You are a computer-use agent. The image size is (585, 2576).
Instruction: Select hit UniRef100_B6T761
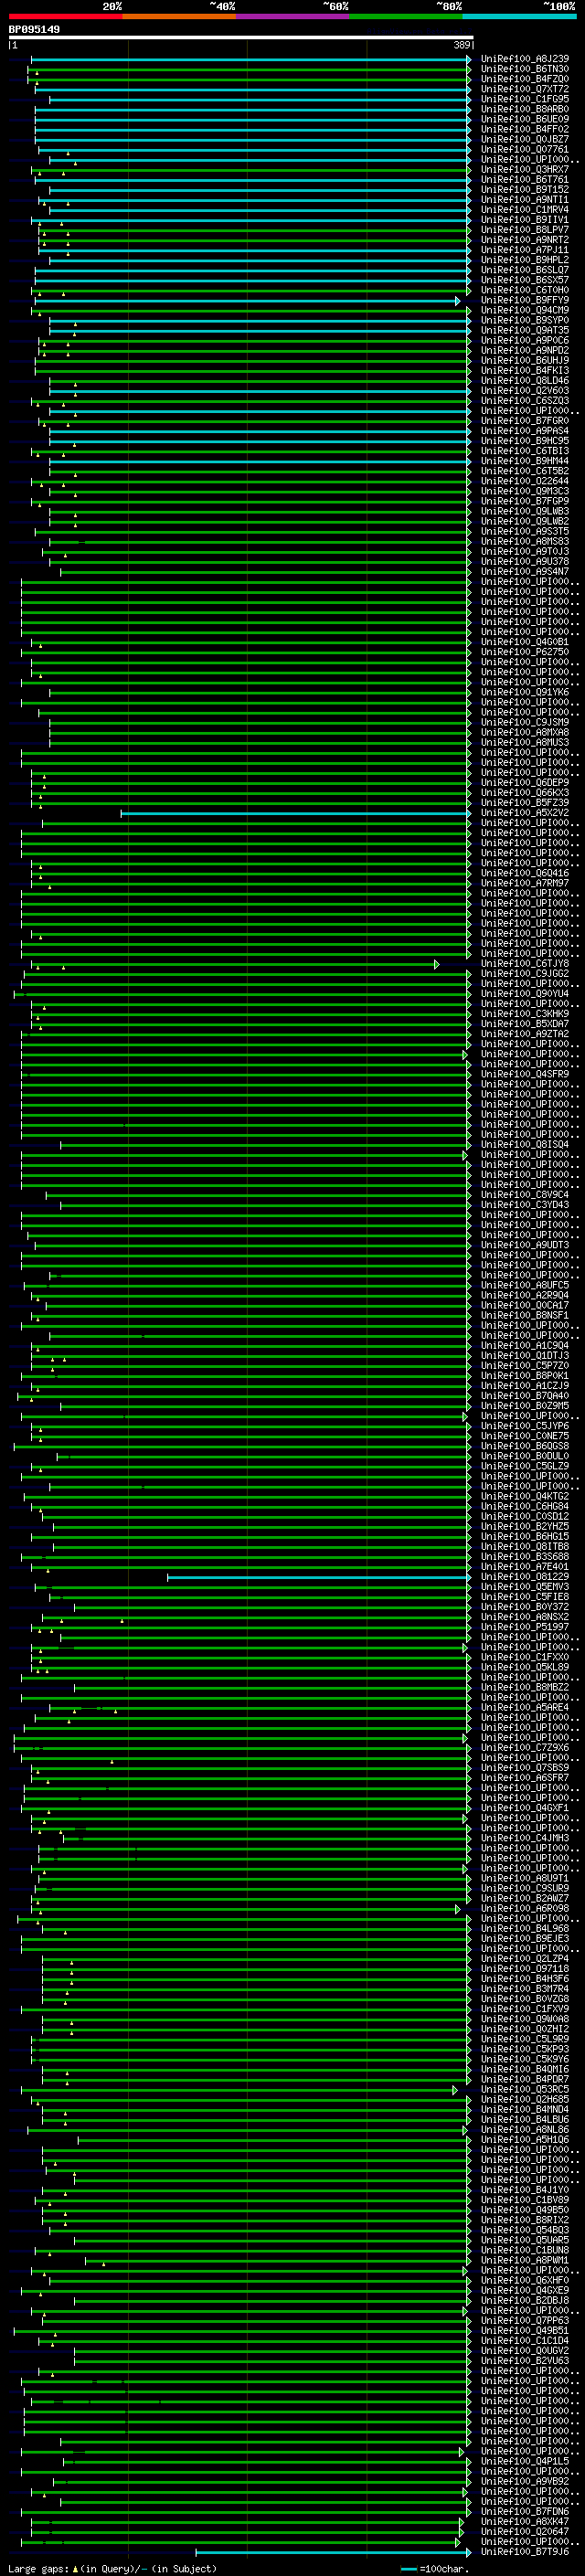pyautogui.click(x=525, y=180)
